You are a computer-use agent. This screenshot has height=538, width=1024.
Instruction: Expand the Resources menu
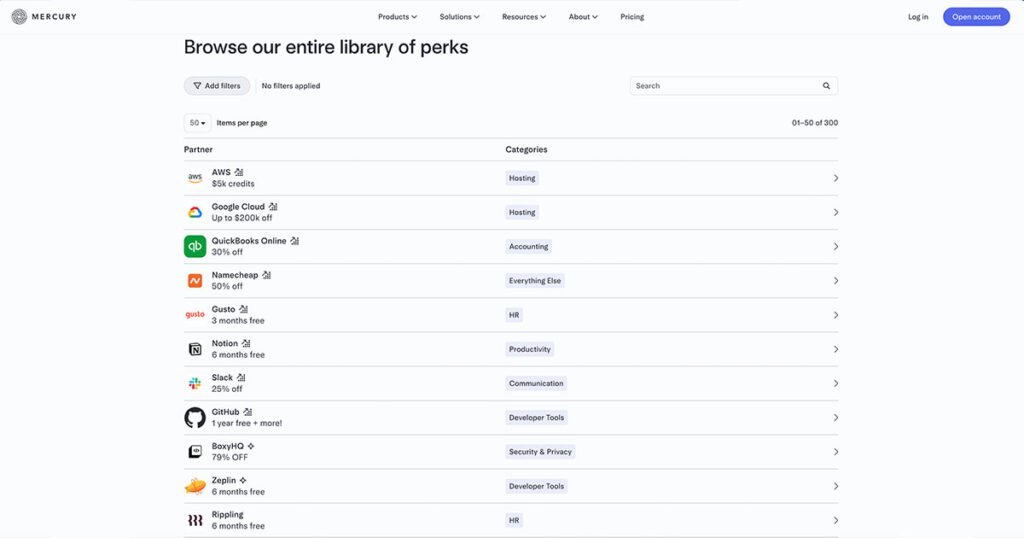(524, 17)
